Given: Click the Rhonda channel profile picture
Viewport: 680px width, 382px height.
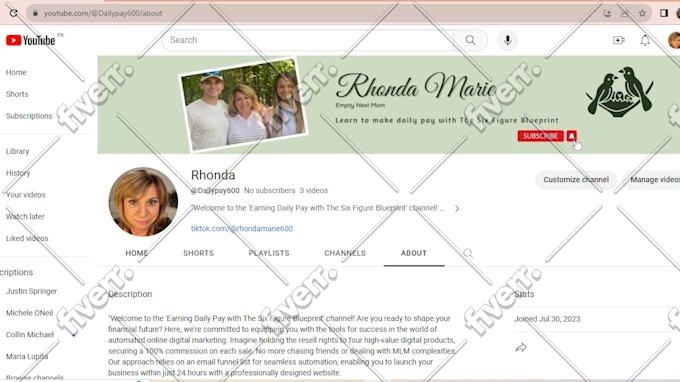Looking at the screenshot, I should [143, 202].
